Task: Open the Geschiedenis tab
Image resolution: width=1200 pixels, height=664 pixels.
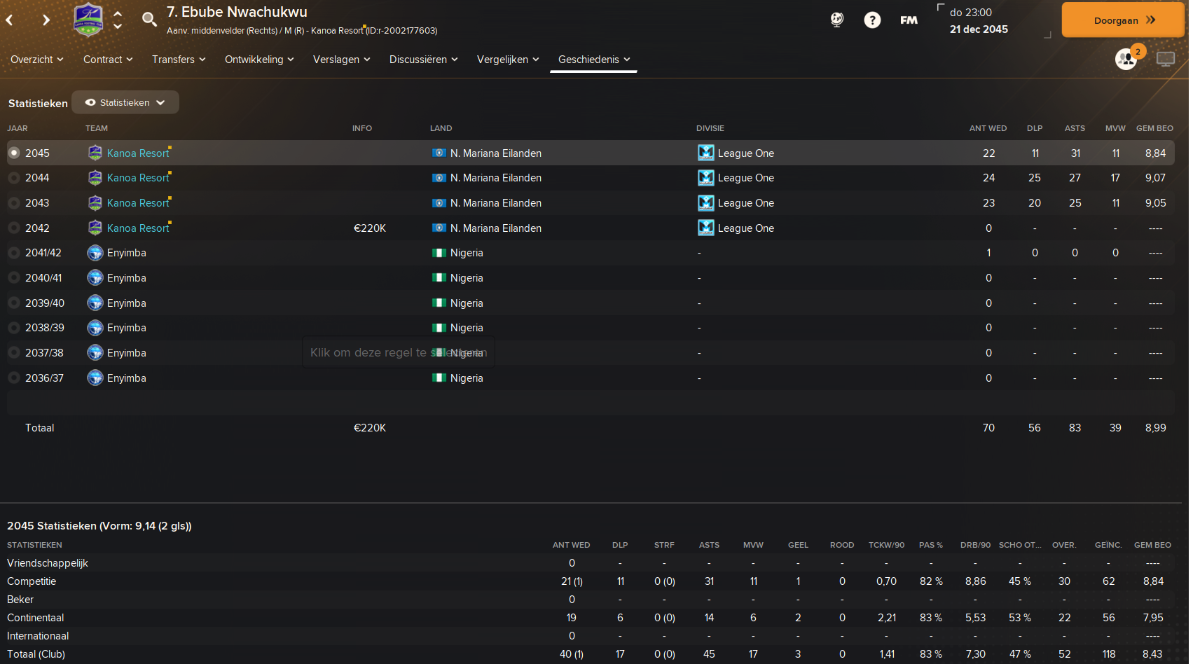Action: click(595, 59)
